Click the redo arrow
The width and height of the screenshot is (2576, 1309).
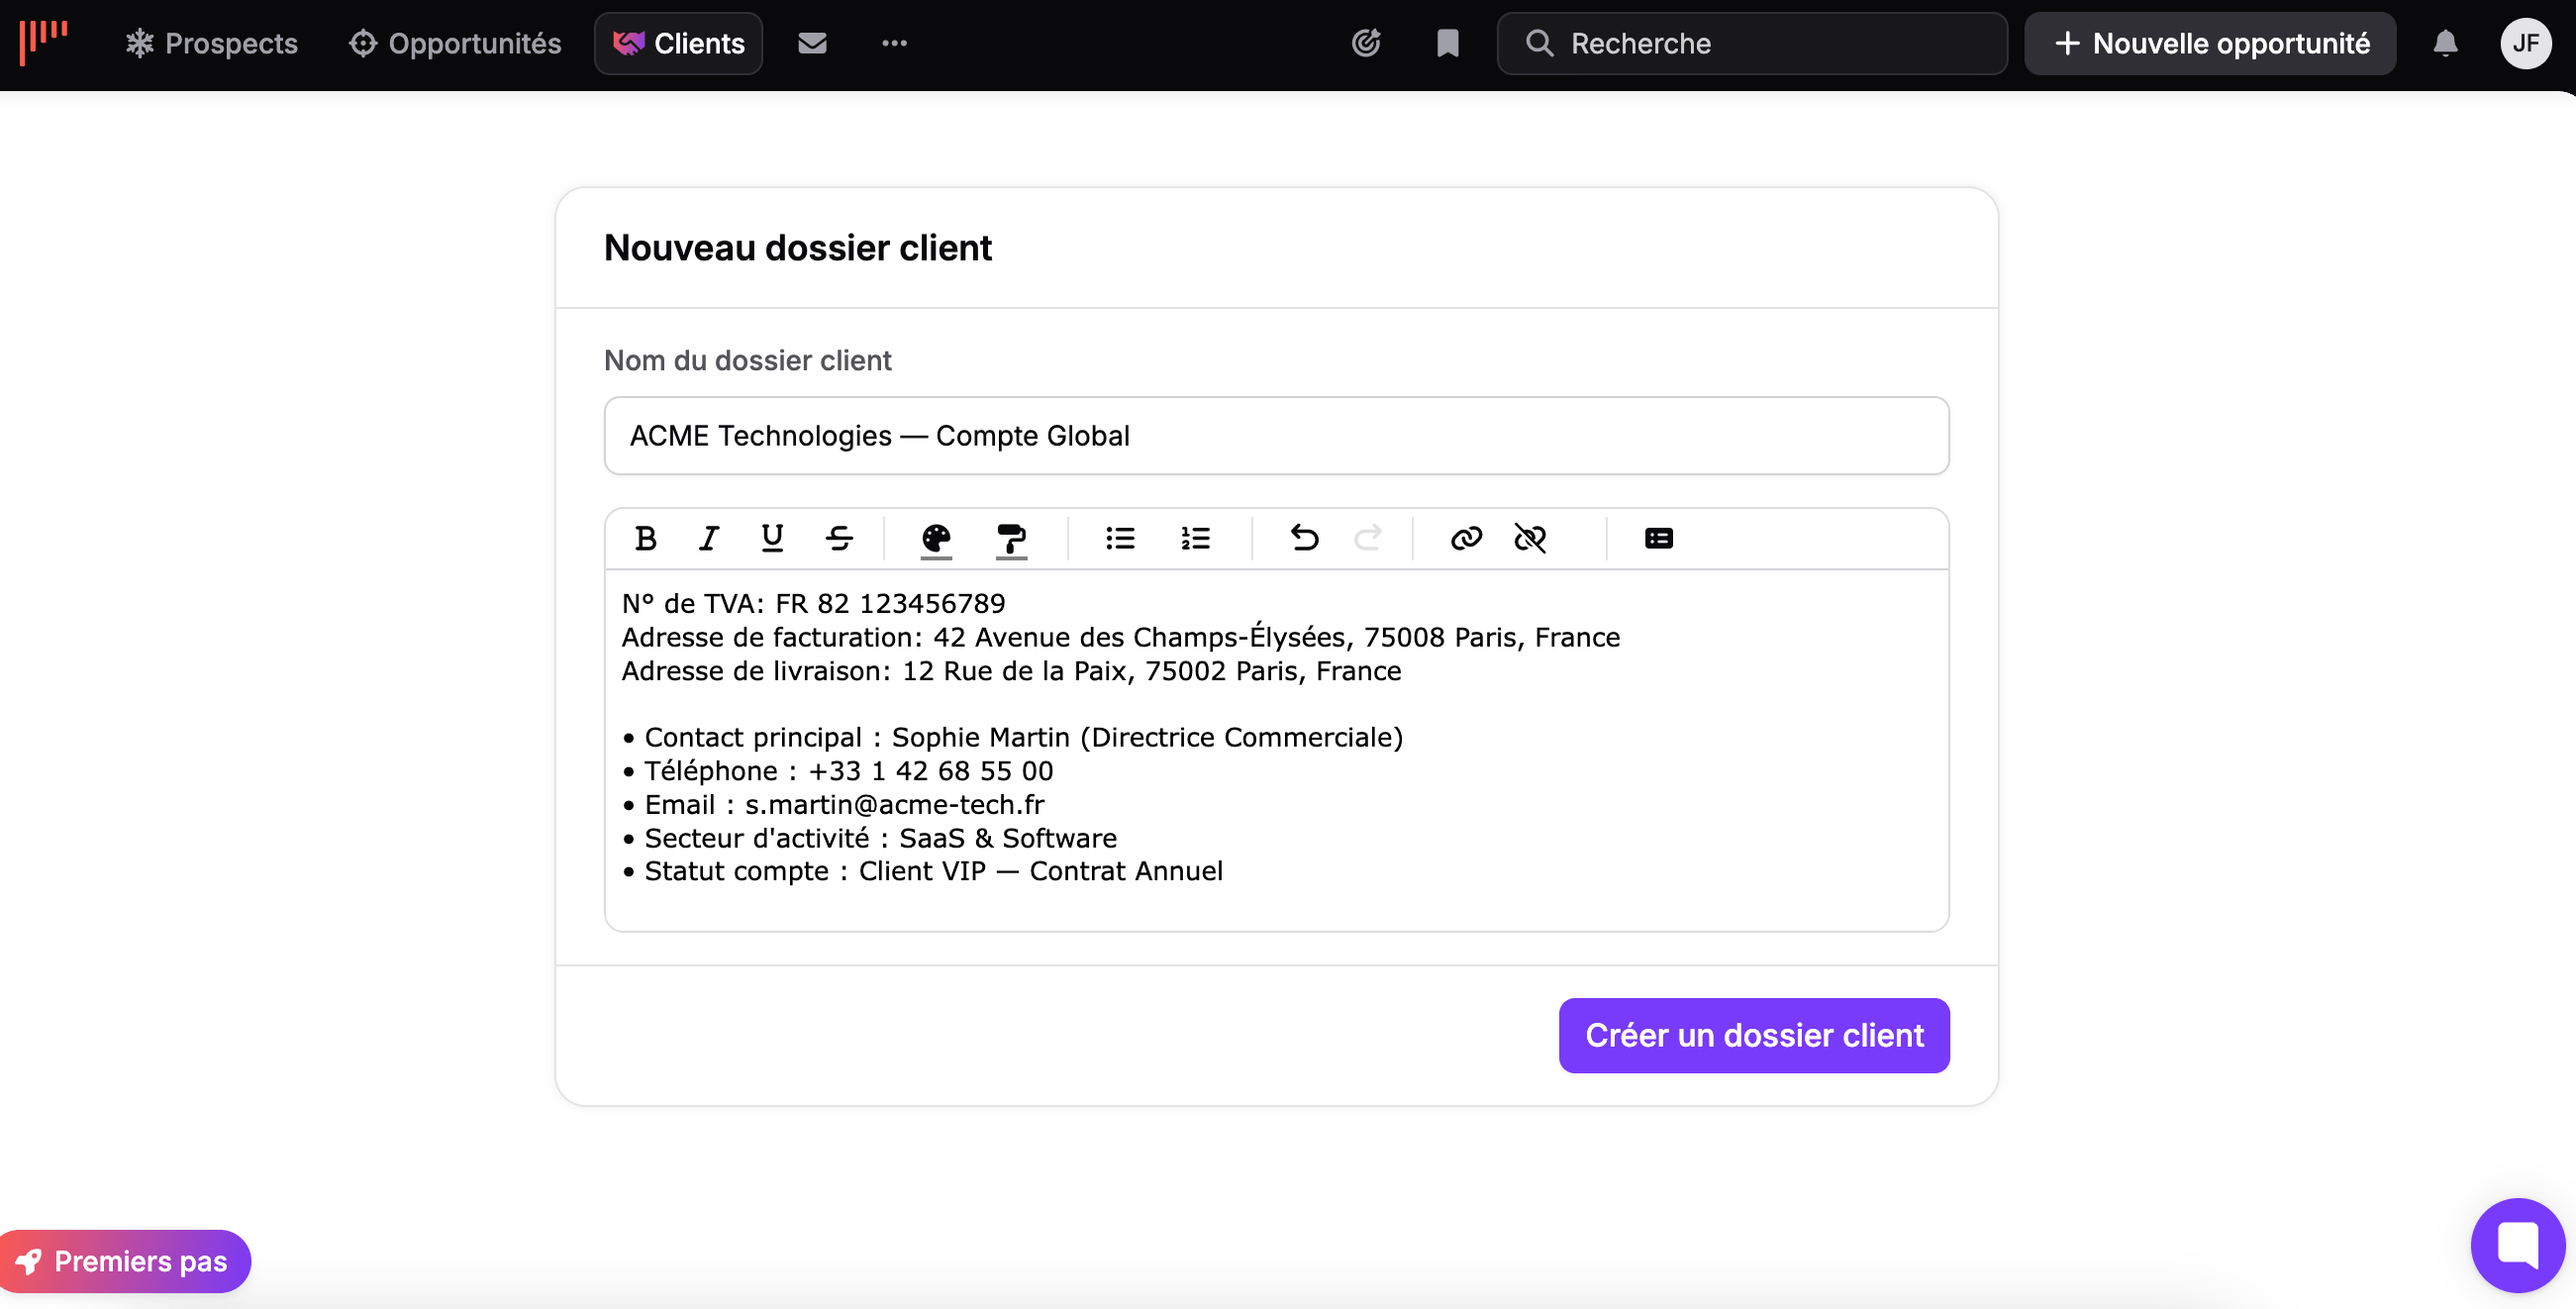click(x=1368, y=538)
